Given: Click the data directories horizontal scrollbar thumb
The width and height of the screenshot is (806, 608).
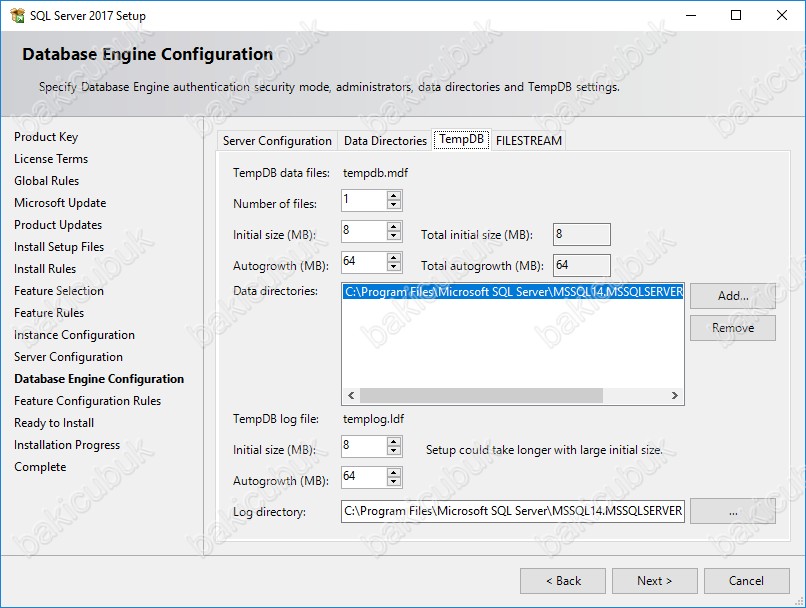Looking at the screenshot, I should [x=481, y=395].
